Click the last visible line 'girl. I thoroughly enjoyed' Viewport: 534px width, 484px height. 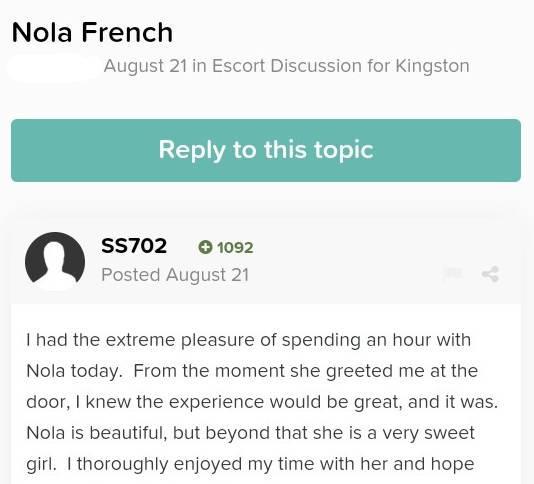point(250,464)
